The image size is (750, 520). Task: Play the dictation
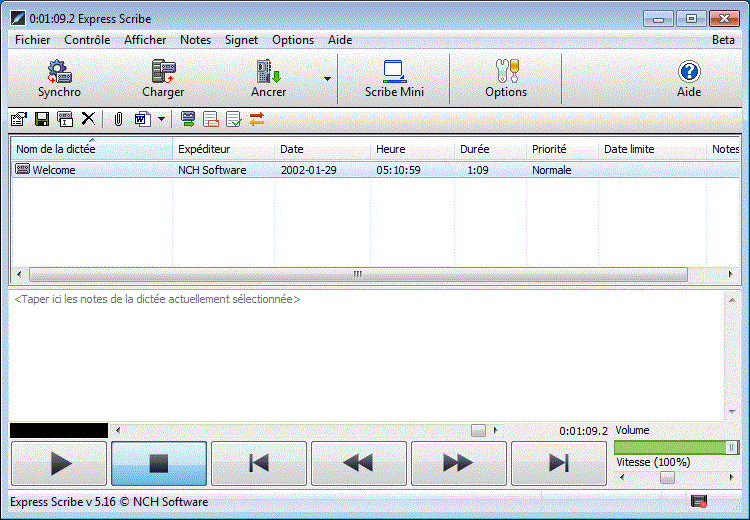click(x=59, y=463)
